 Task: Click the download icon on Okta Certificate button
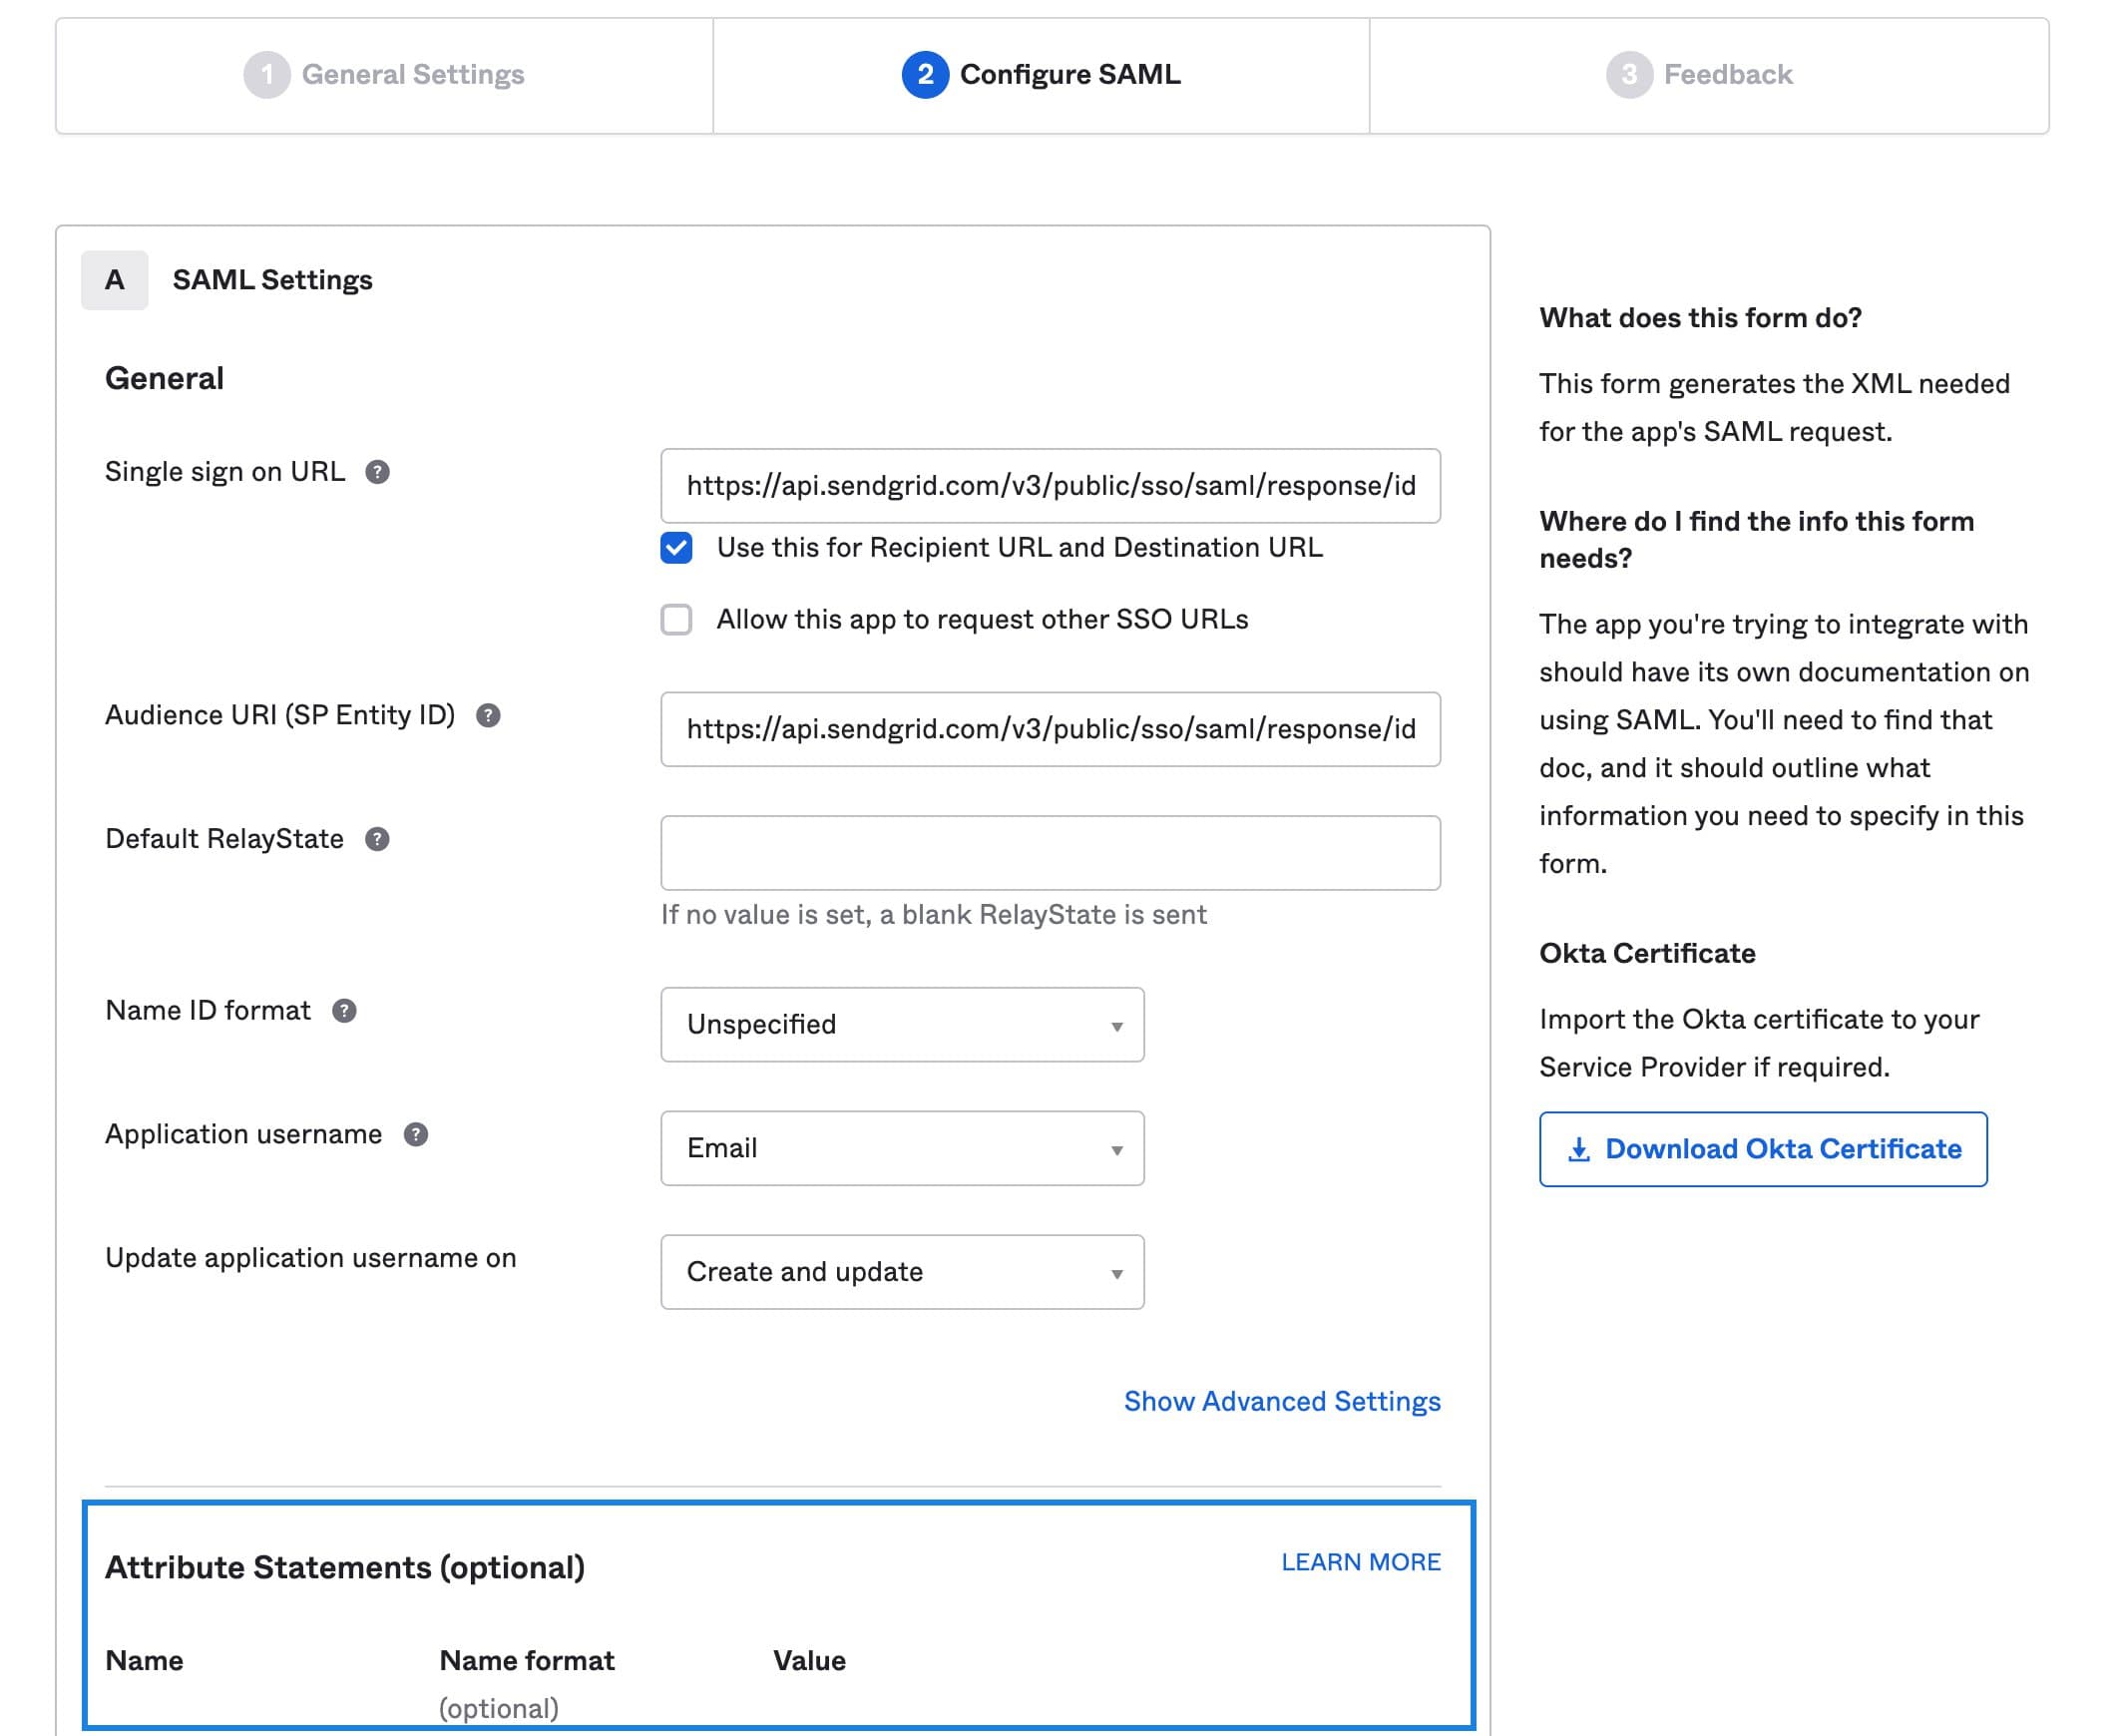tap(1581, 1149)
